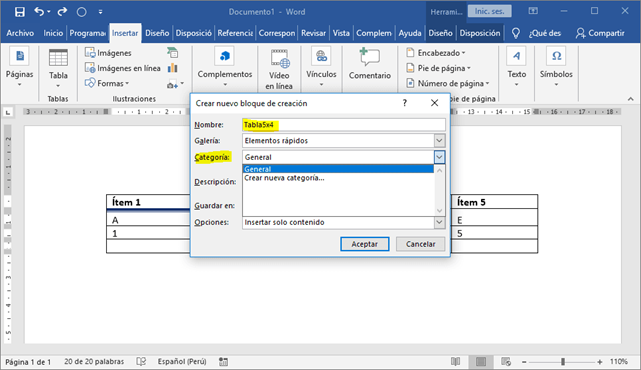
Task: Open the screenshot capture icon dropdown
Action: (x=175, y=84)
